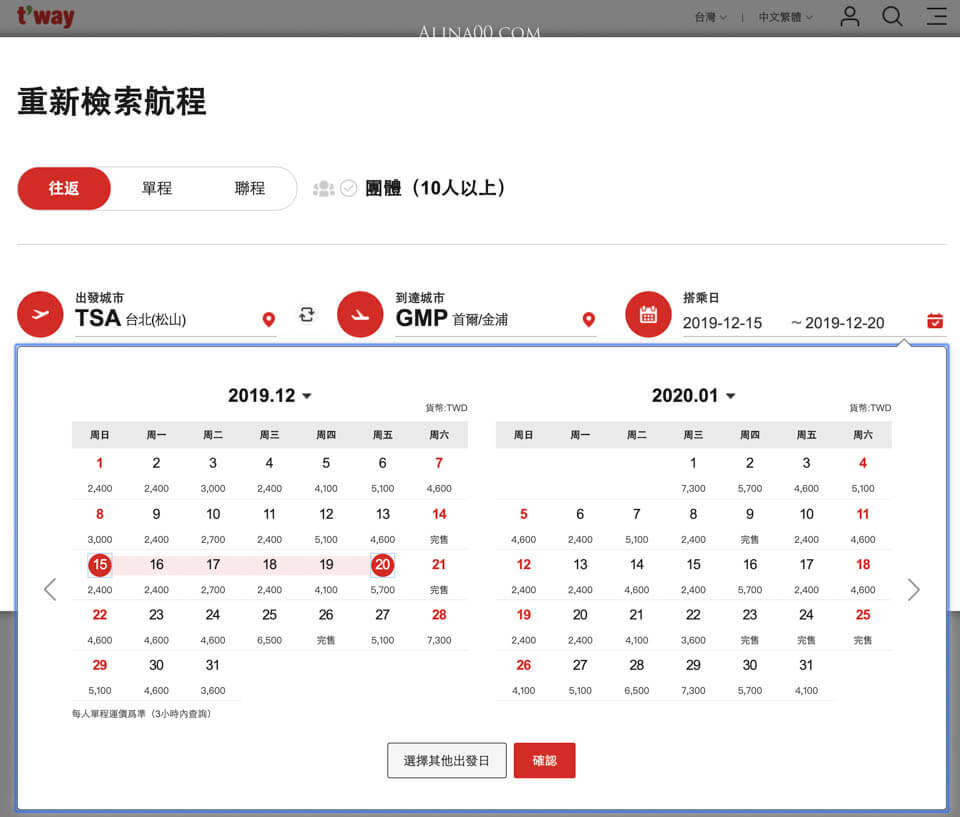
Task: Click arrival city location pin icon
Action: click(588, 319)
